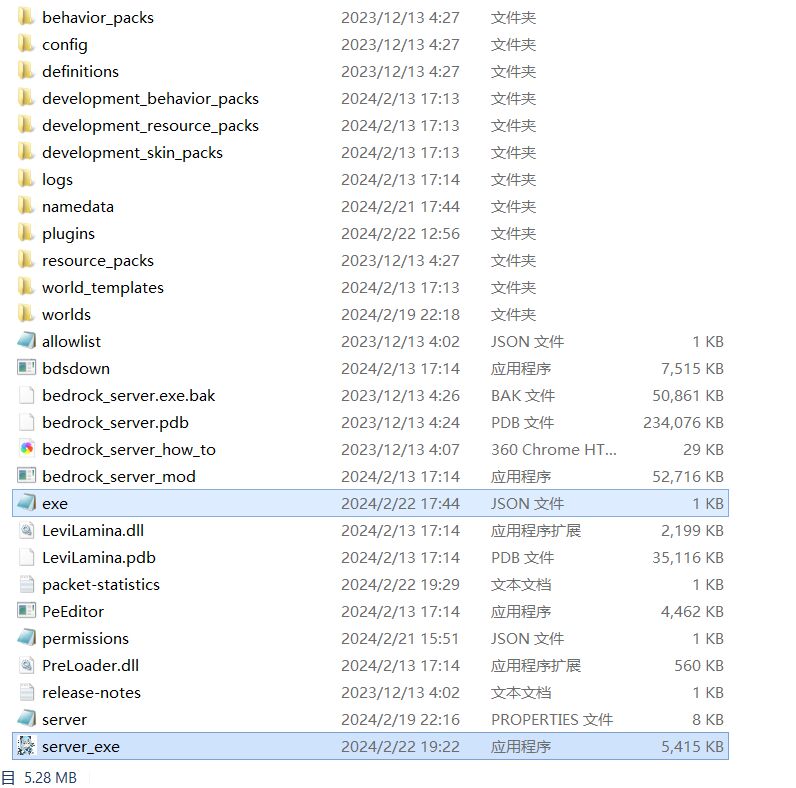The width and height of the screenshot is (796, 788).
Task: Select the PeEditor application icon
Action: [26, 610]
